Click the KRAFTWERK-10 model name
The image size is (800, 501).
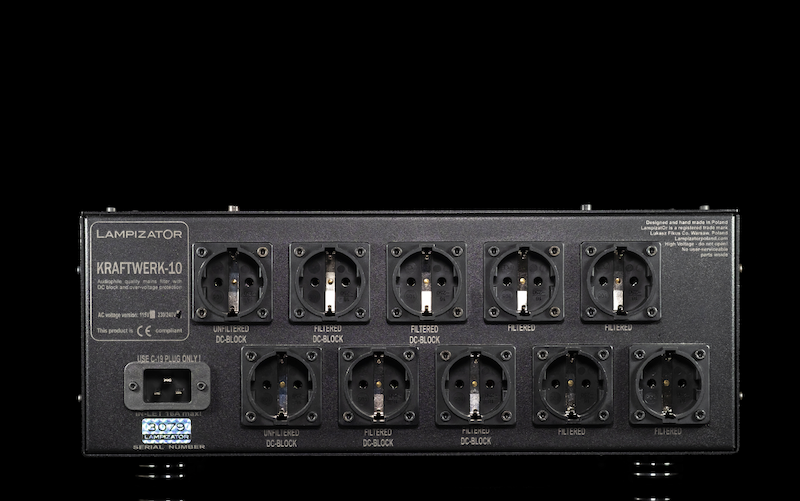pos(139,268)
